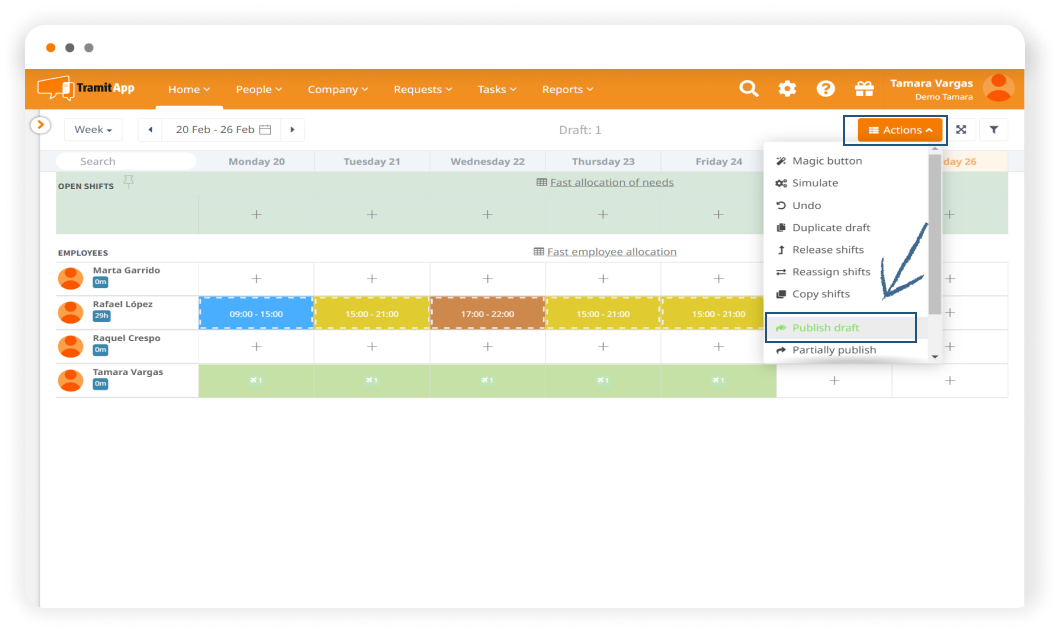Go to previous week arrow
This screenshot has height=633, width=1061.
point(150,130)
